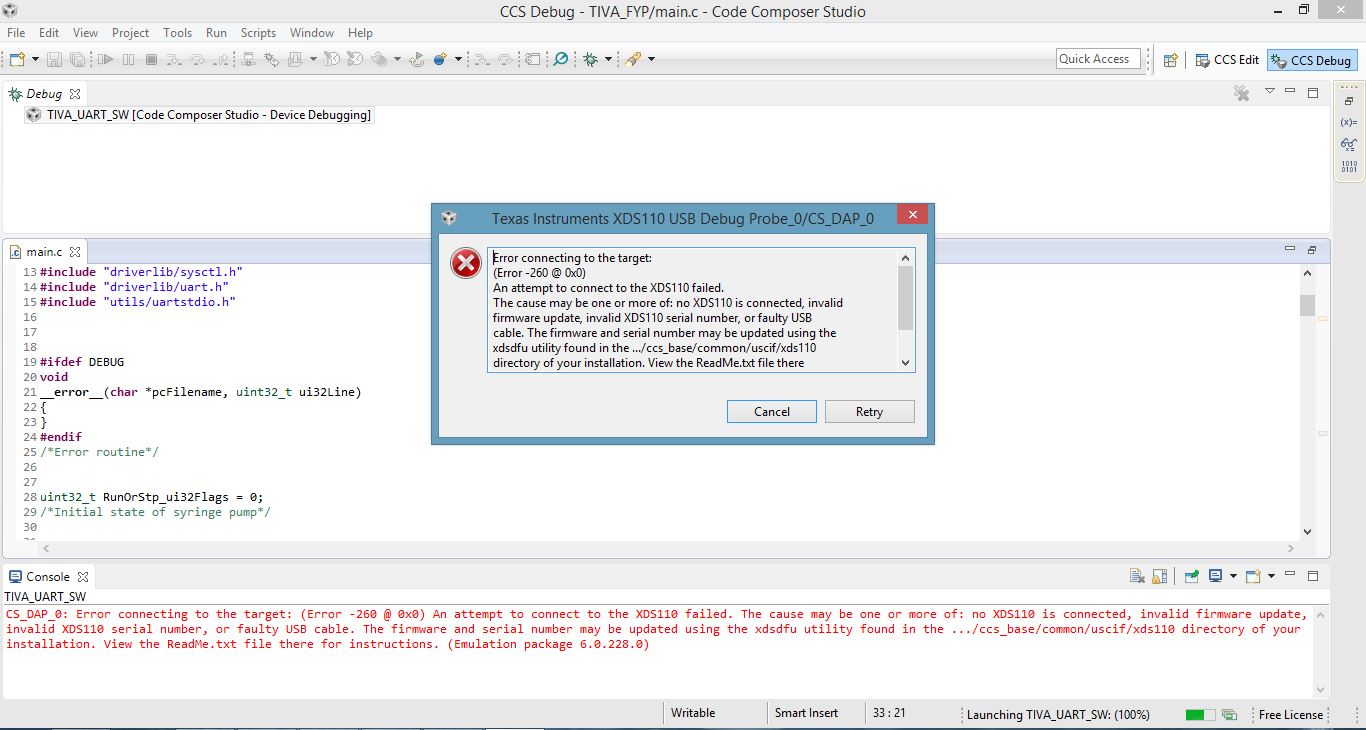Click the Free License status bar entry

tap(1290, 715)
